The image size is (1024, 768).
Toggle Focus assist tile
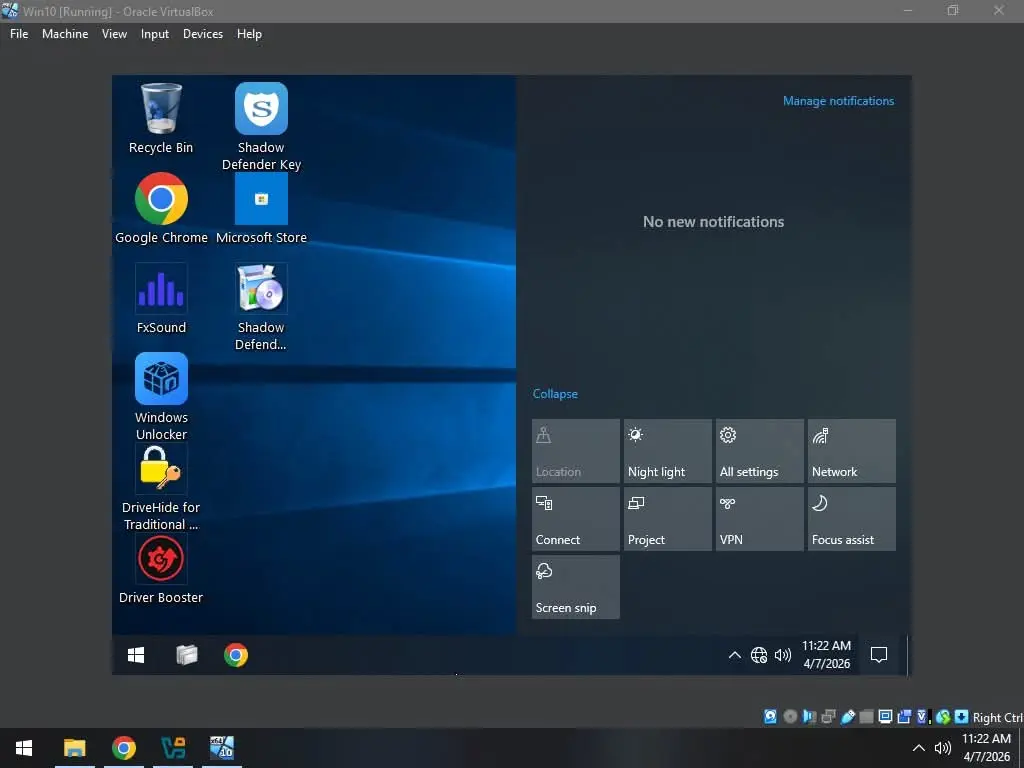pyautogui.click(x=852, y=519)
